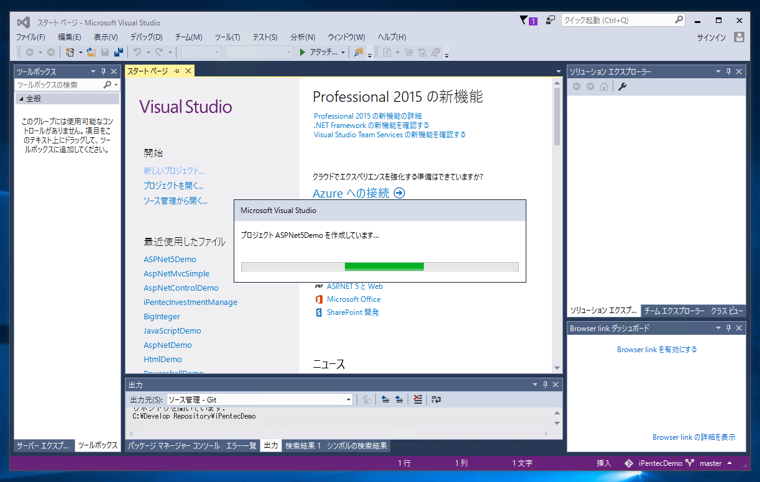Click the SharePoint 開発 link

(x=352, y=312)
